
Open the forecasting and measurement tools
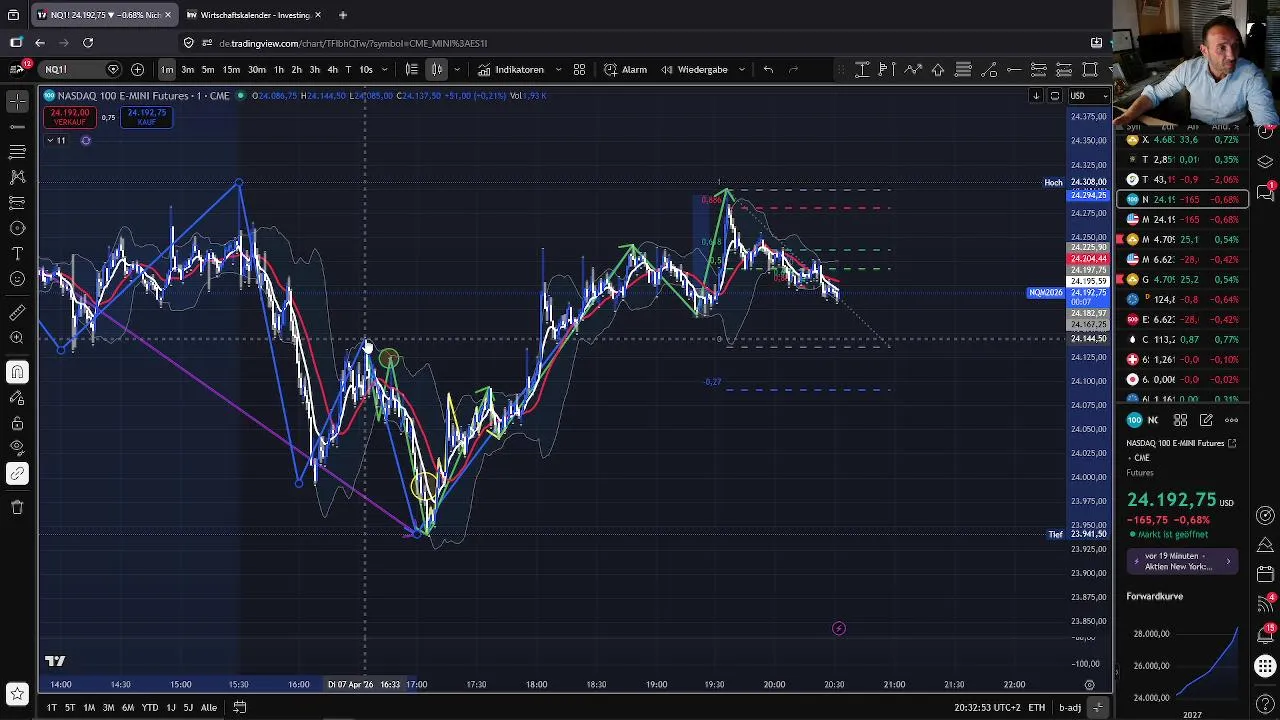pos(17,203)
